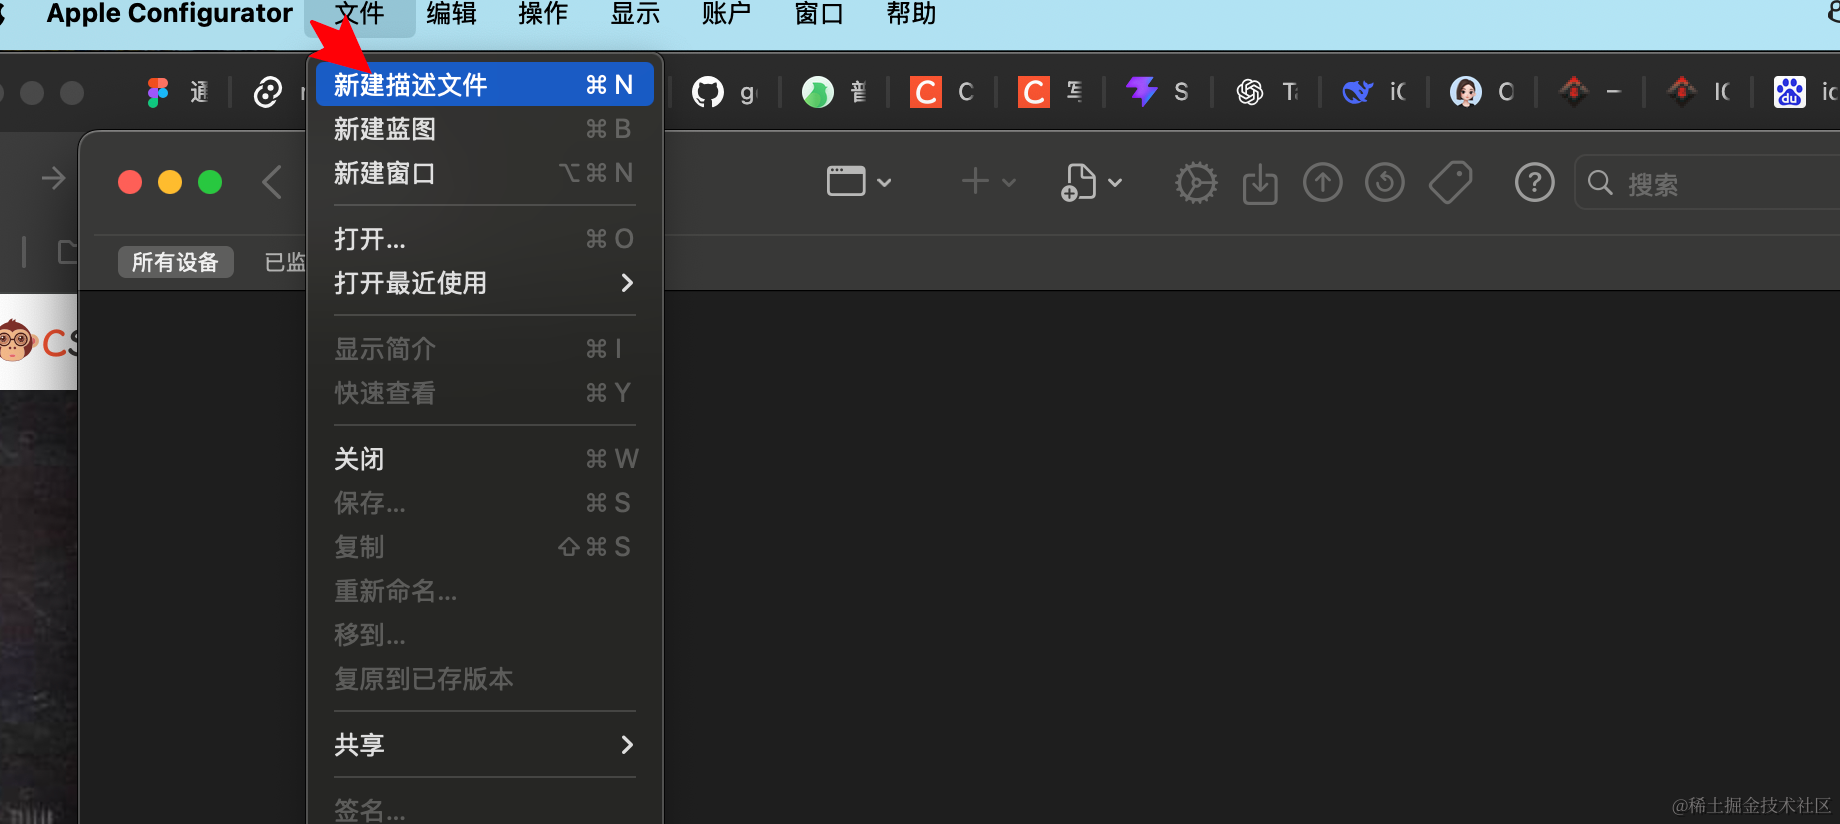The height and width of the screenshot is (824, 1840).
Task: Select 新建描述文件 menu entry
Action: tap(485, 85)
